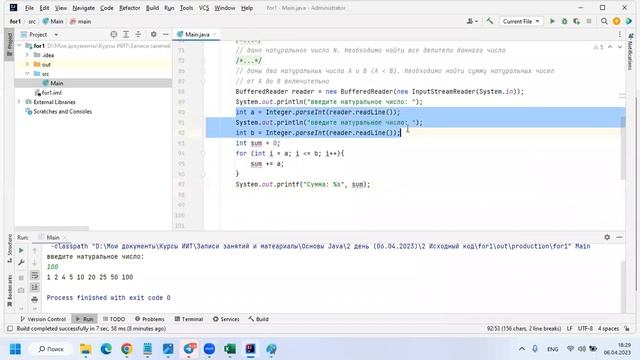Toggle the Project side tool button
Screen dimensions: 640x360
coord(9,44)
